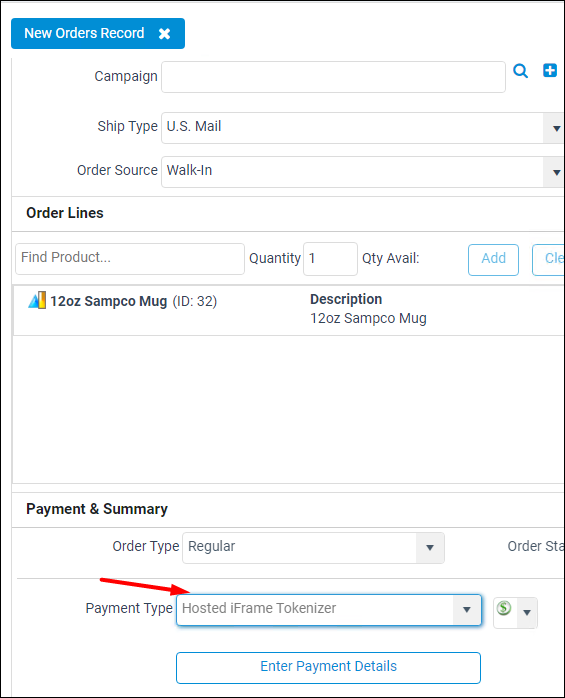The height and width of the screenshot is (698, 565).
Task: Click the green dollar sign payment icon
Action: pyautogui.click(x=504, y=608)
